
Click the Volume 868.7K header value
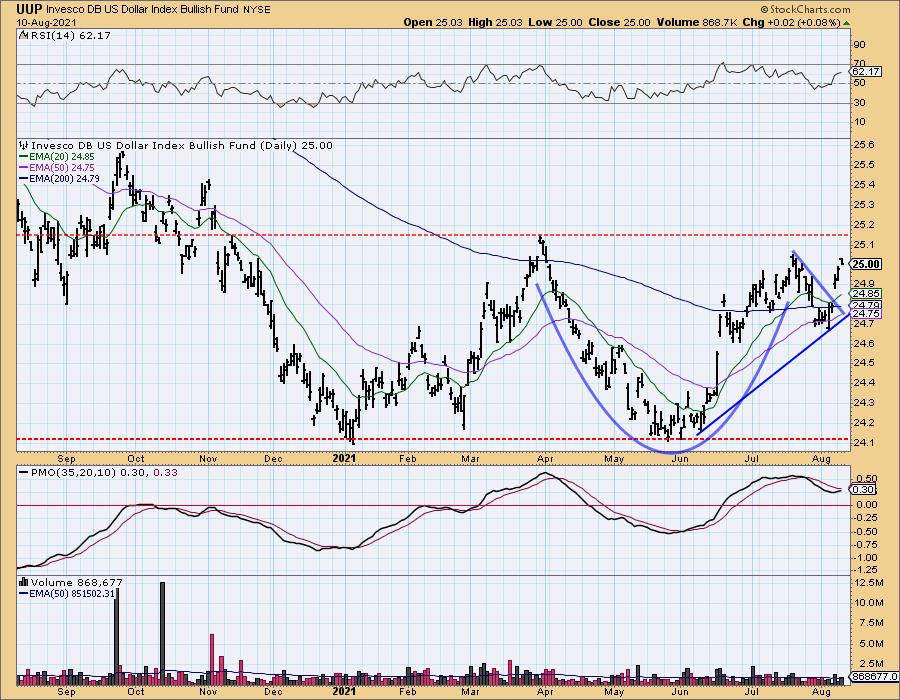(696, 22)
